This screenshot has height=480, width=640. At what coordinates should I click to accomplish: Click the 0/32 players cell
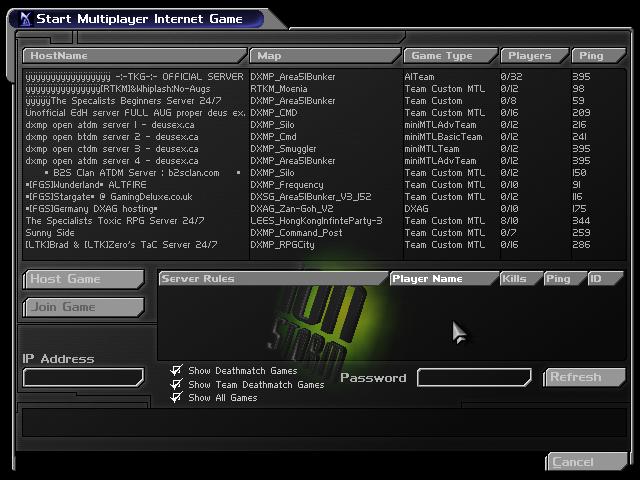click(x=511, y=77)
